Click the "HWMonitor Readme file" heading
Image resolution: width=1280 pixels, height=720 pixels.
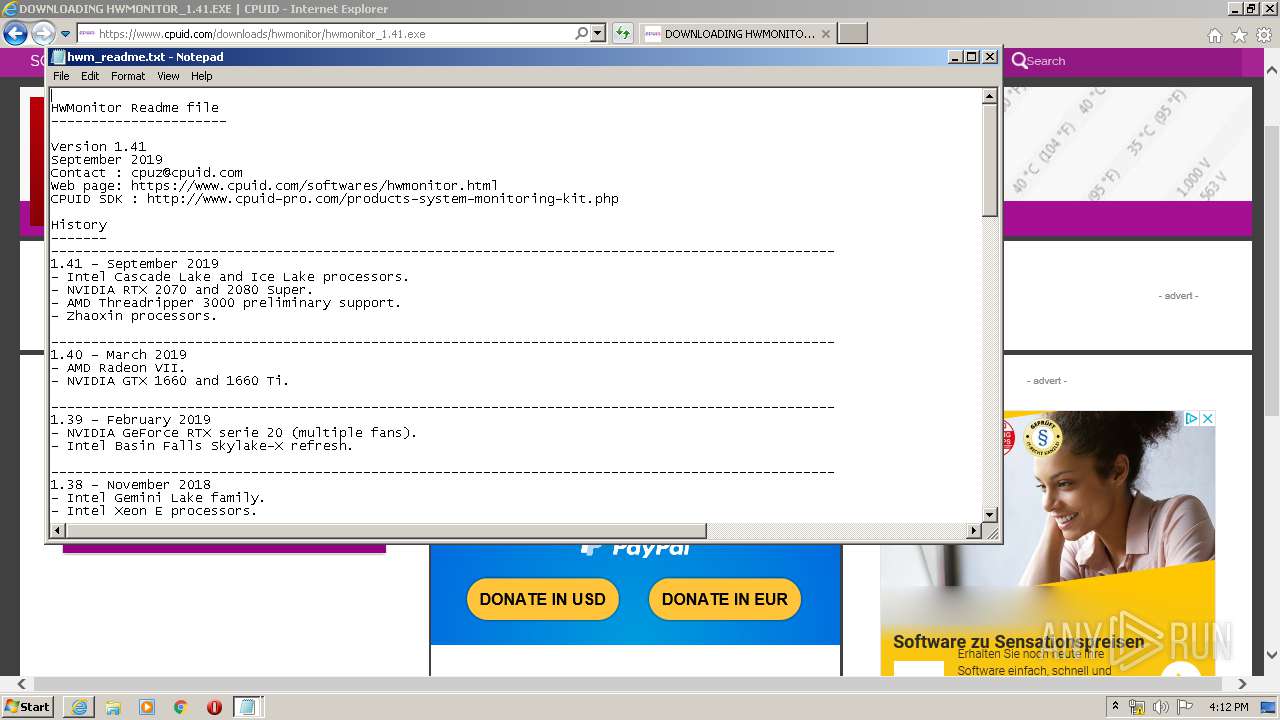tap(135, 108)
